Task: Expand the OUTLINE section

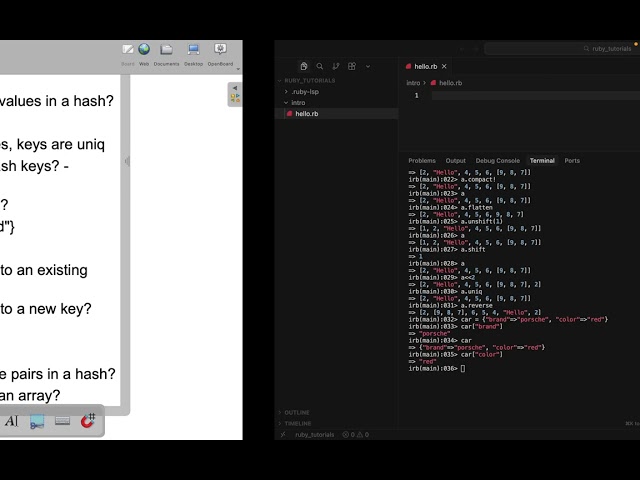Action: [297, 412]
